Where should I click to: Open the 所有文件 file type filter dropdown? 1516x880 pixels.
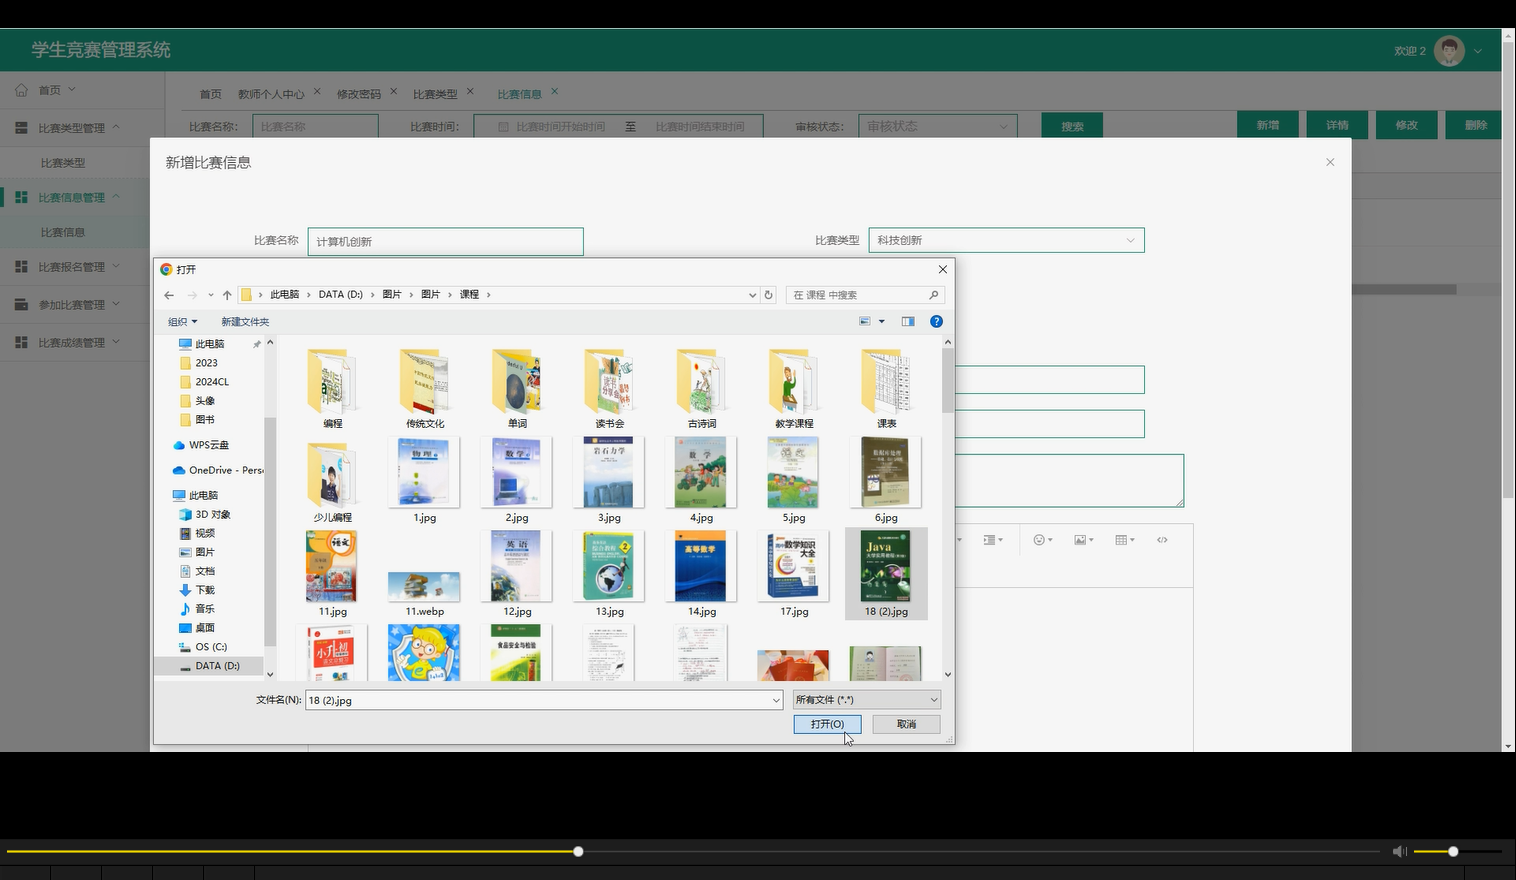[x=867, y=700]
